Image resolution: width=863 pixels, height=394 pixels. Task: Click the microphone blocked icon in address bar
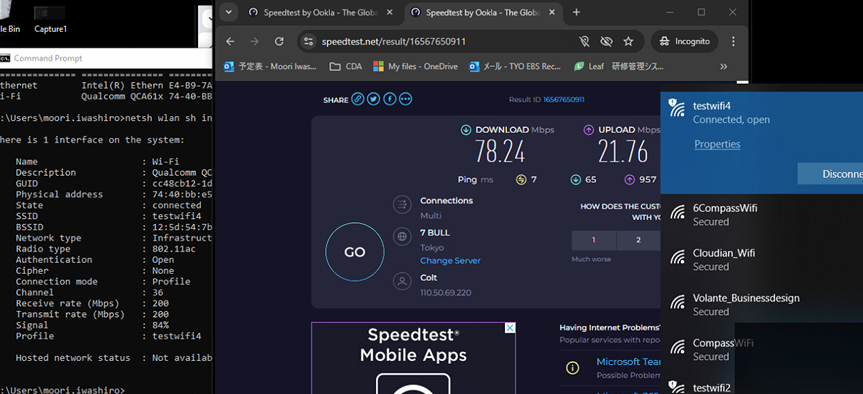pyautogui.click(x=585, y=41)
